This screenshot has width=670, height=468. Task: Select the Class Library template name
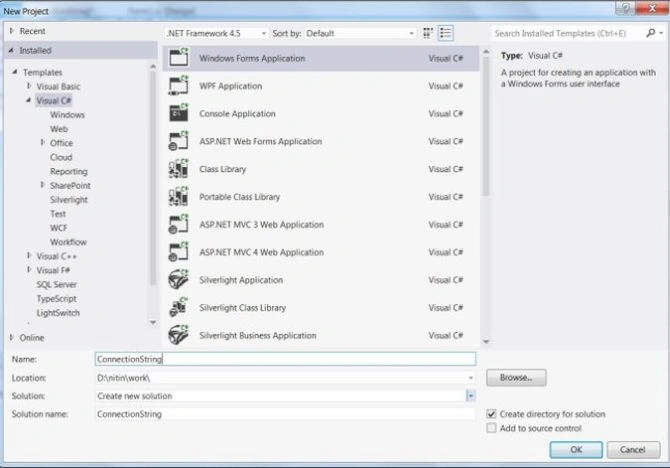(x=223, y=169)
